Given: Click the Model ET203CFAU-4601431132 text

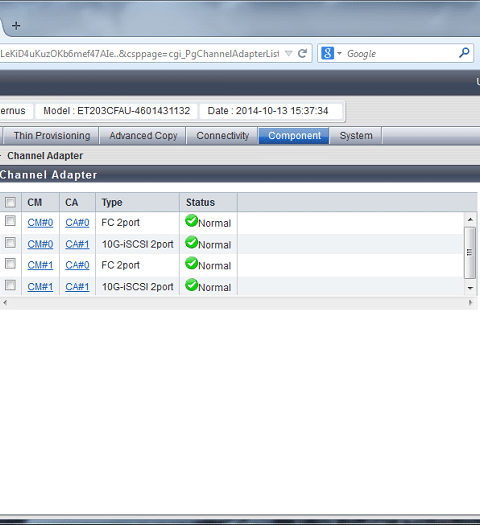Looking at the screenshot, I should click(117, 111).
